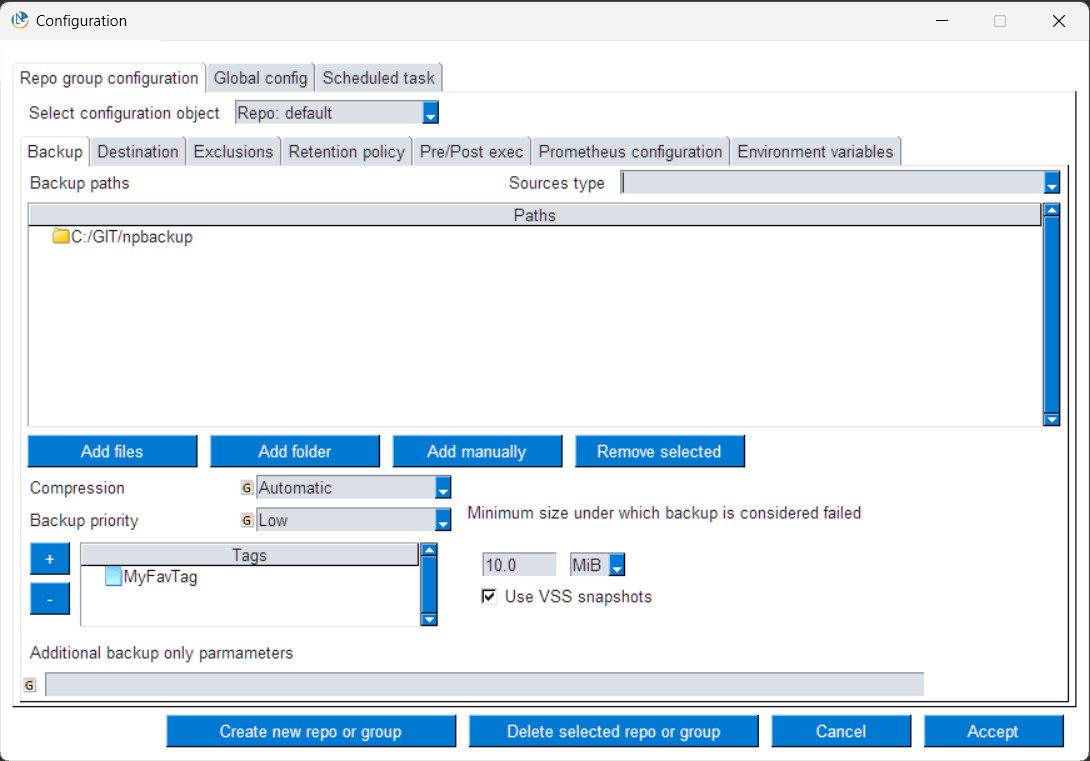Toggle the Use VSS snapshots checkbox
Image resolution: width=1090 pixels, height=761 pixels.
pyautogui.click(x=489, y=596)
